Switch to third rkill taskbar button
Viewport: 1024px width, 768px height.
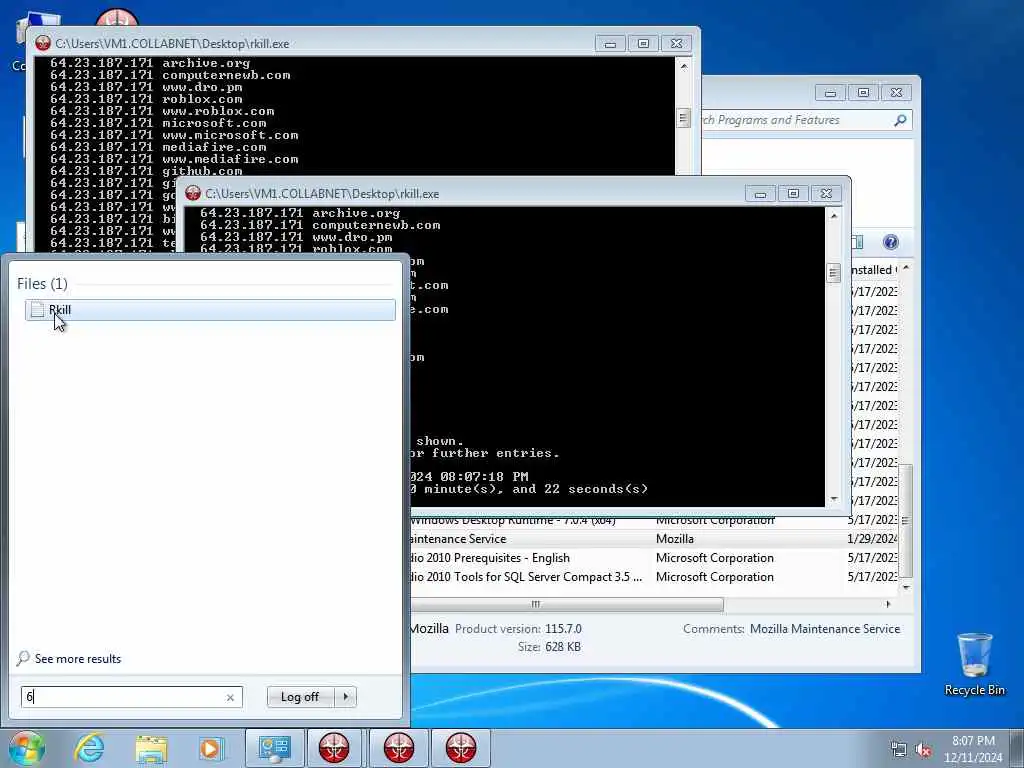[x=461, y=748]
